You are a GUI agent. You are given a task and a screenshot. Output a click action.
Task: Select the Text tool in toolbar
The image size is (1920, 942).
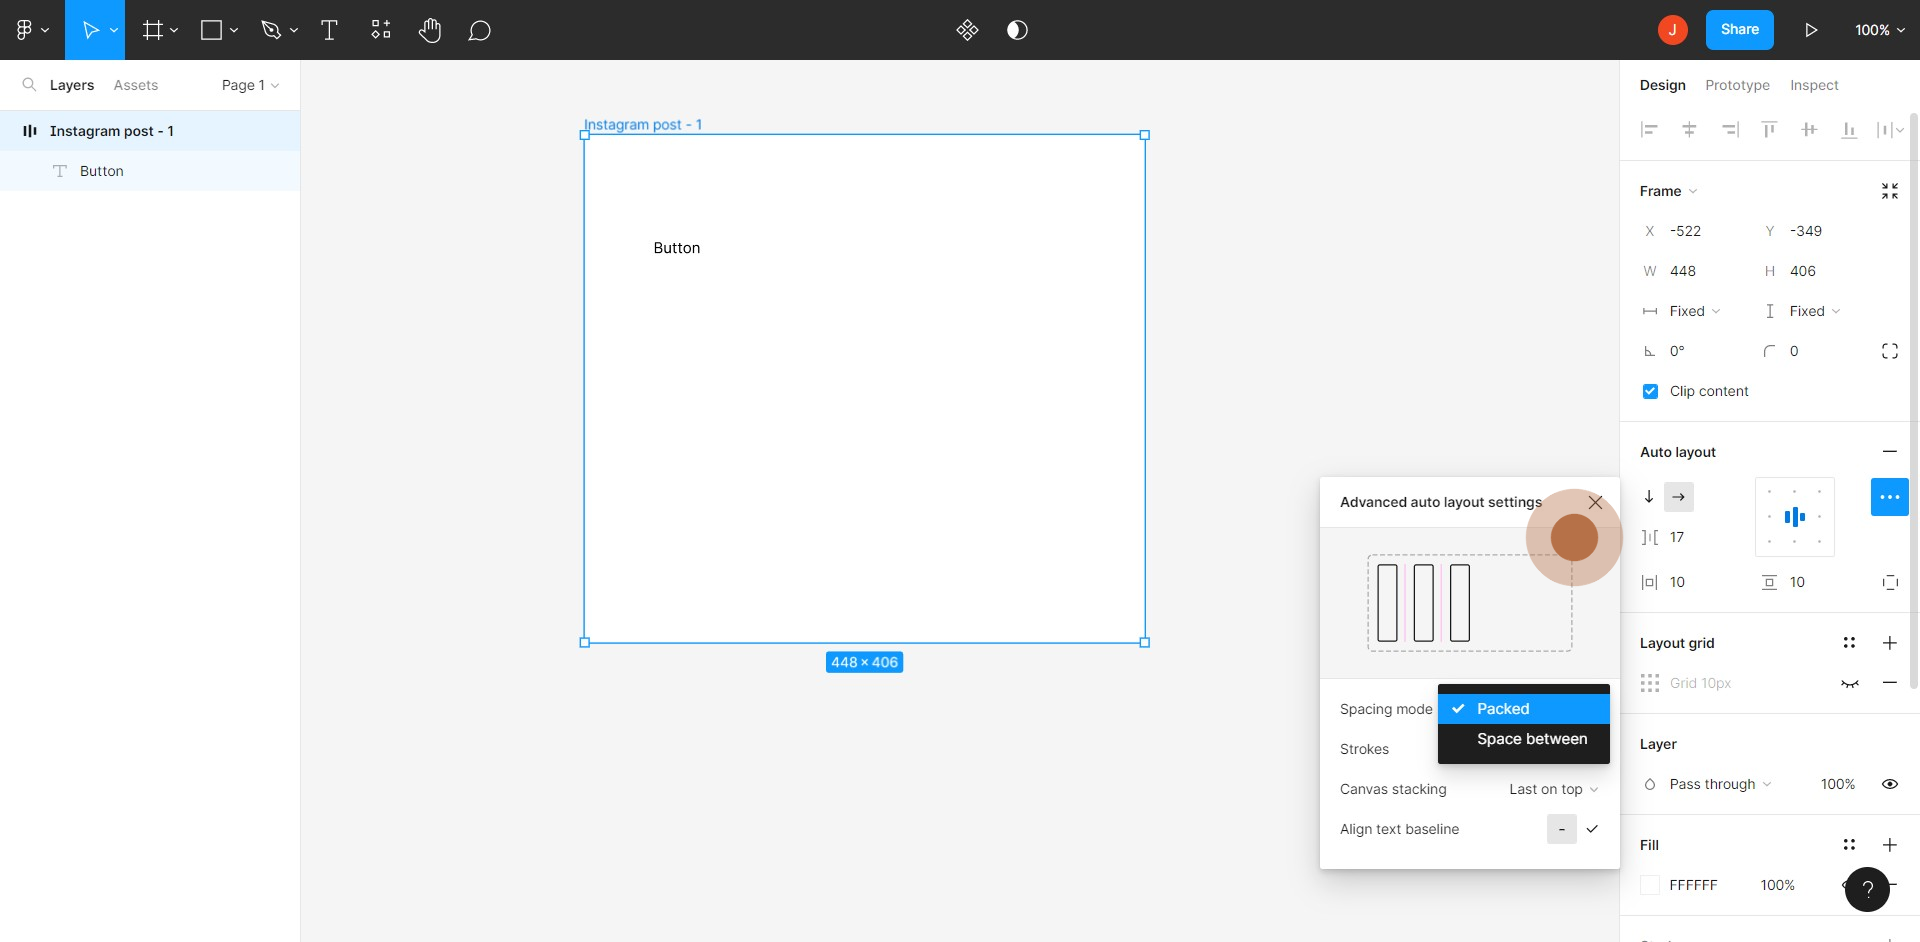[x=329, y=30]
